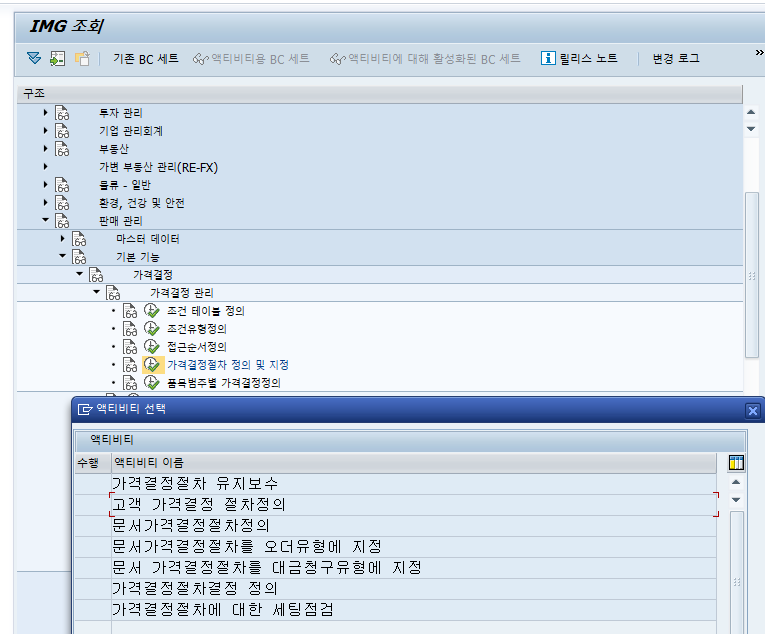The height and width of the screenshot is (634, 765).
Task: Open documentation icon for 조건유형정의
Action: 130,329
